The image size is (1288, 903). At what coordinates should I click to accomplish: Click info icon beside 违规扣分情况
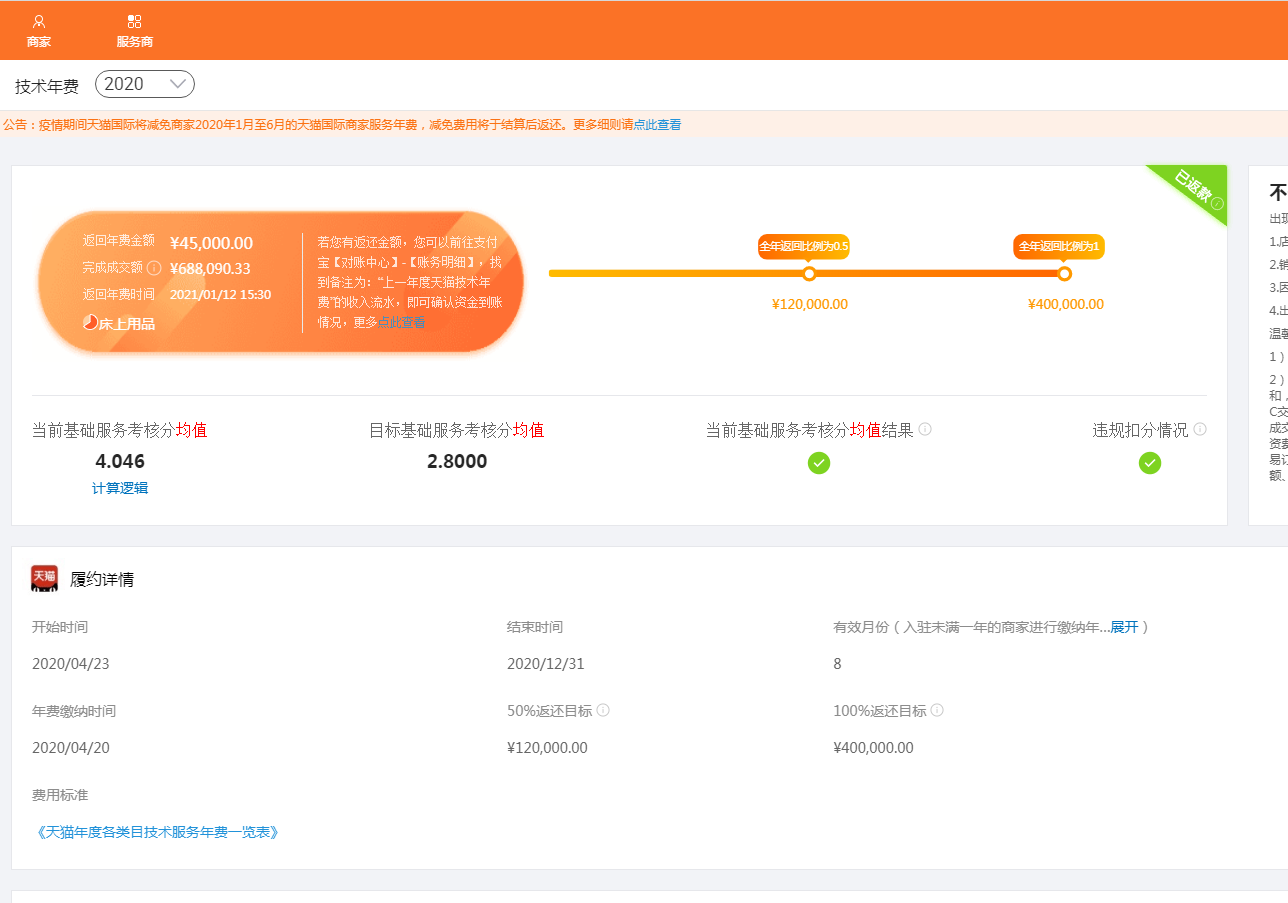tap(1200, 429)
